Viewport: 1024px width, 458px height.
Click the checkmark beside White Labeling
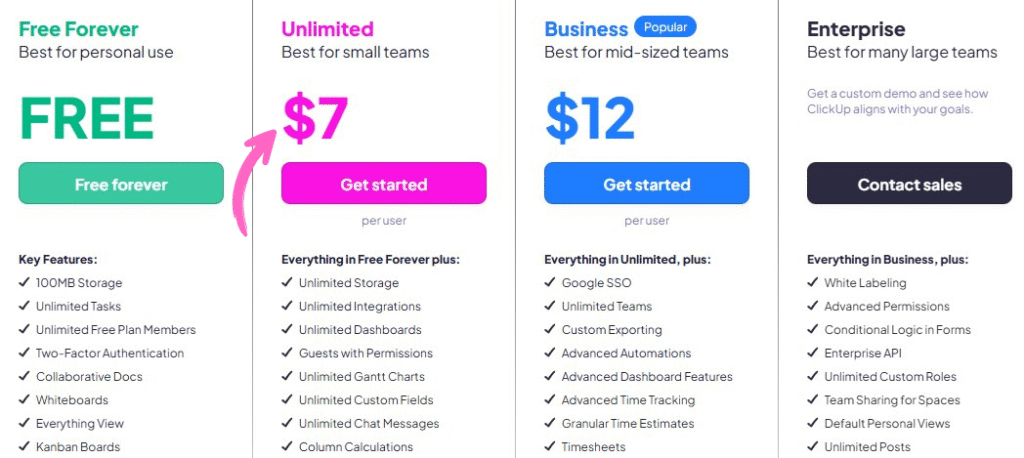[x=813, y=283]
